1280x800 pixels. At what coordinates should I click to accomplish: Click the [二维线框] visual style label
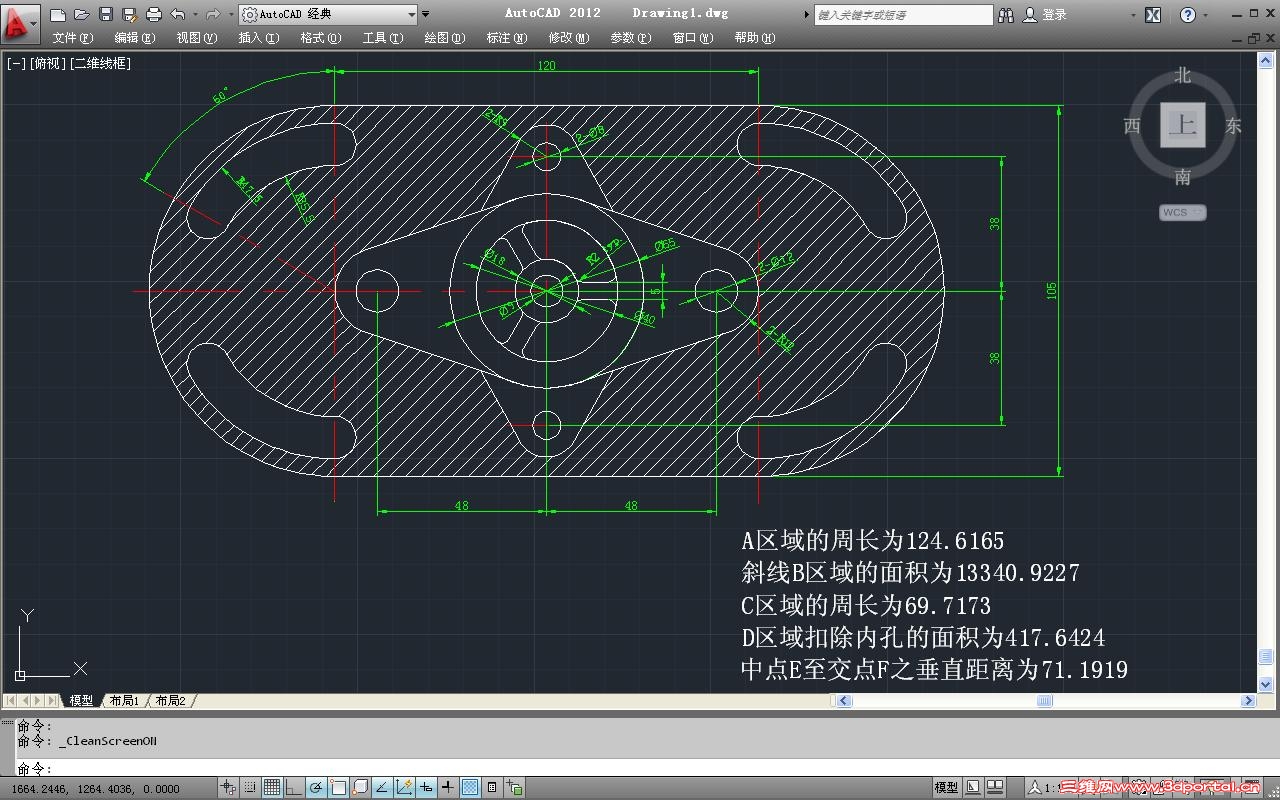click(100, 63)
